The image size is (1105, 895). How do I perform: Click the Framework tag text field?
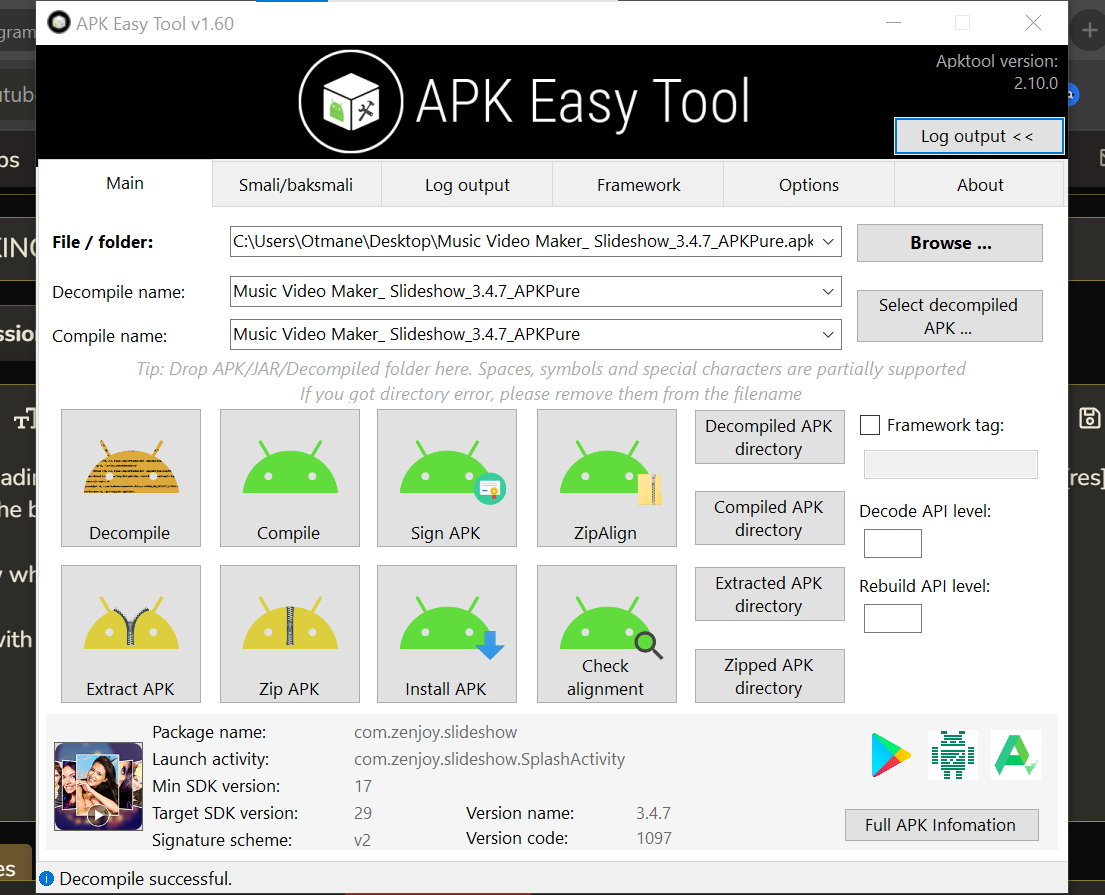click(x=951, y=464)
